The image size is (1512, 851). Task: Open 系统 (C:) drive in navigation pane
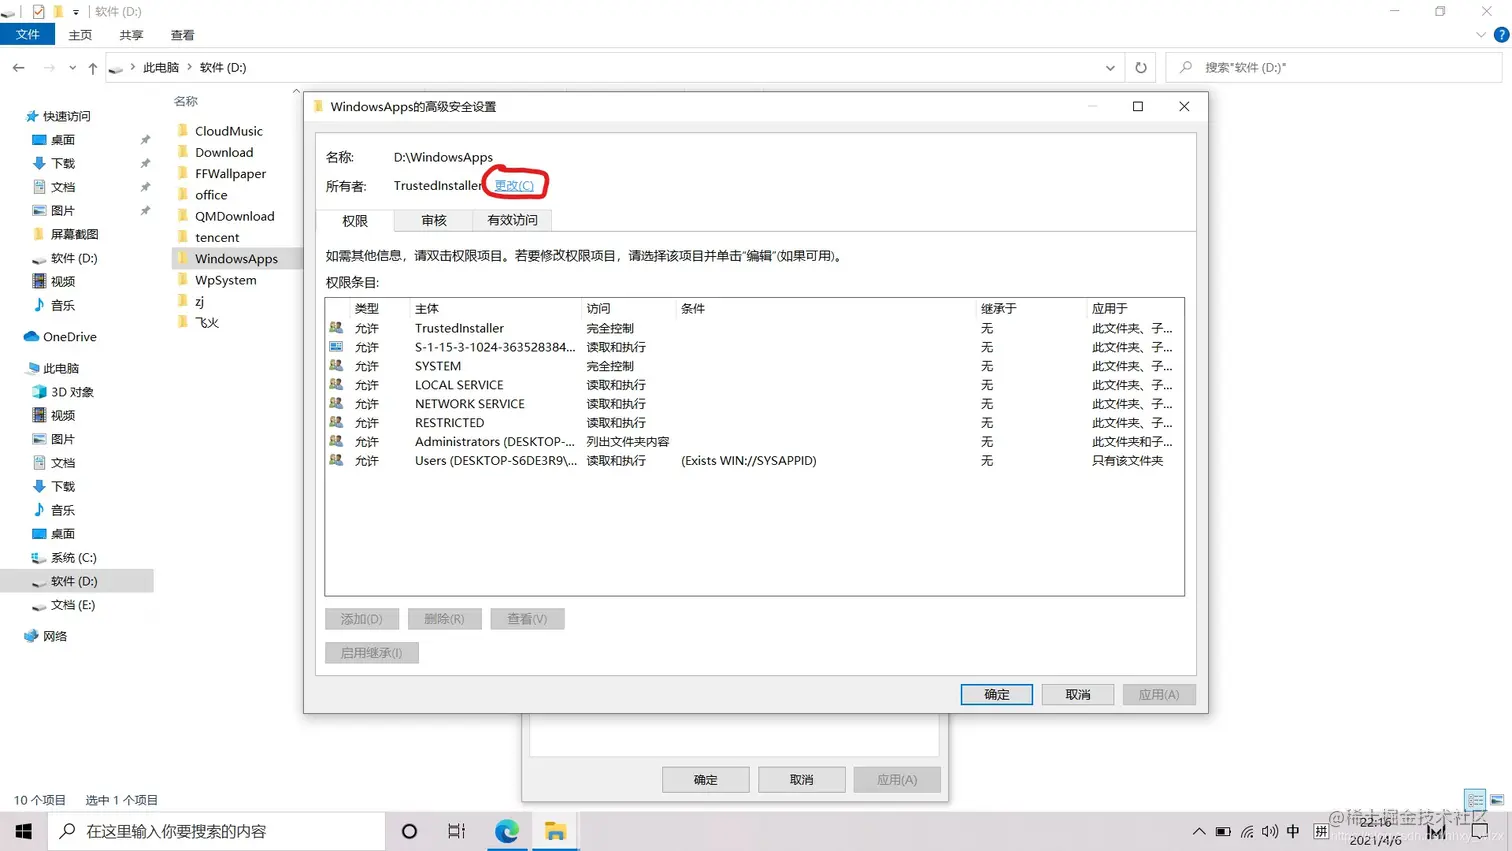[x=73, y=557]
